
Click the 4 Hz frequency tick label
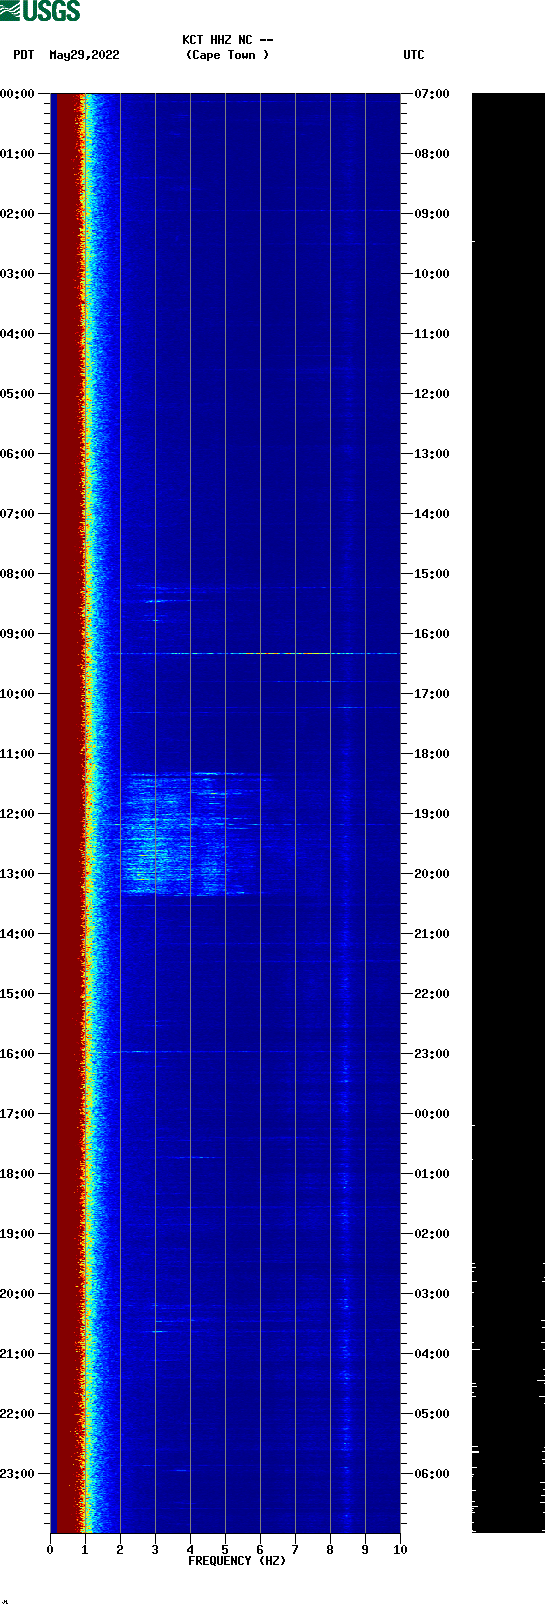click(190, 1549)
